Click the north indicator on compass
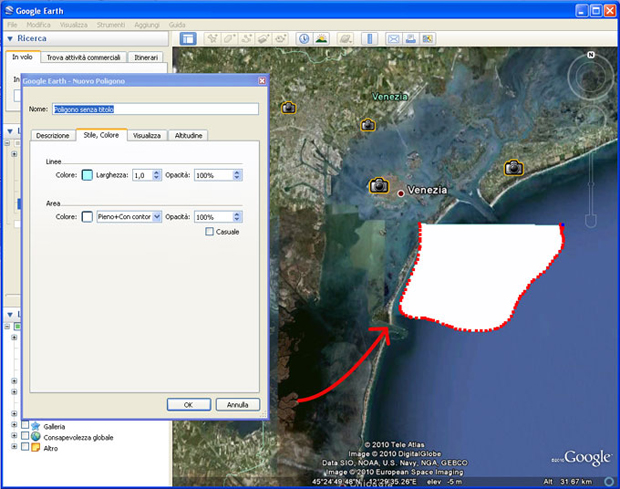This screenshot has height=489, width=620. [x=591, y=55]
